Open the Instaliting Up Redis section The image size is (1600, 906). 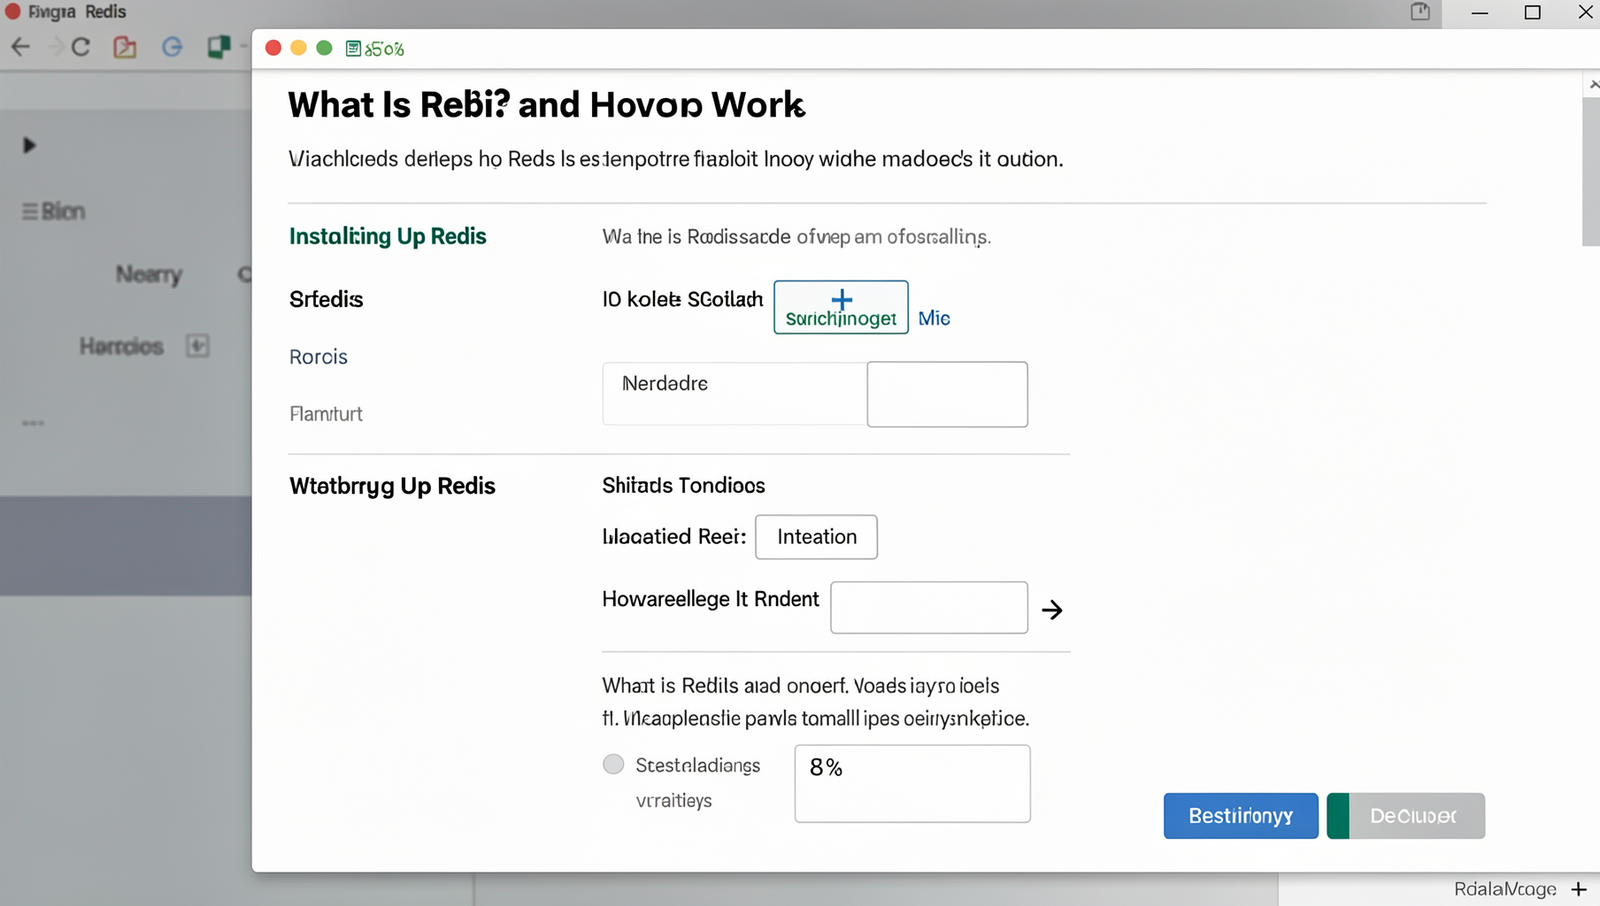(x=388, y=236)
